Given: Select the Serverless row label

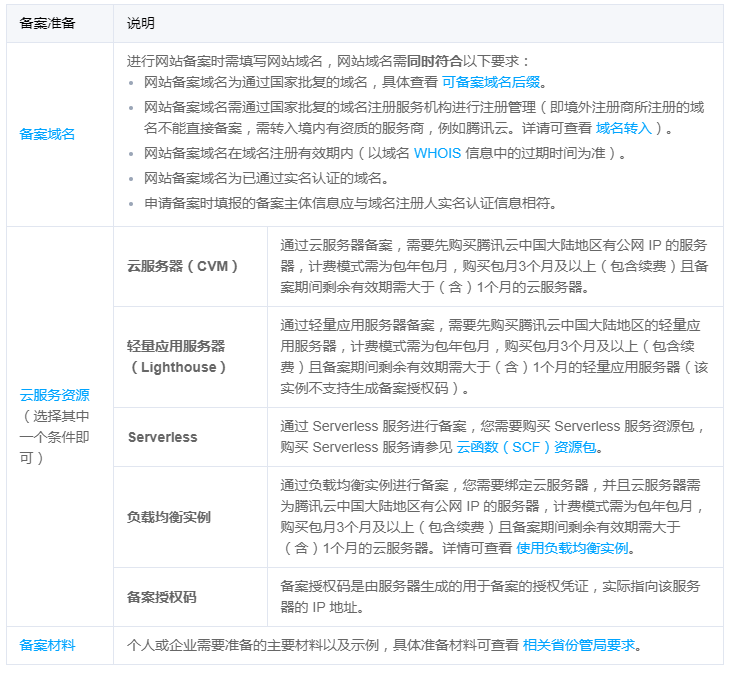Looking at the screenshot, I should pos(162,437).
